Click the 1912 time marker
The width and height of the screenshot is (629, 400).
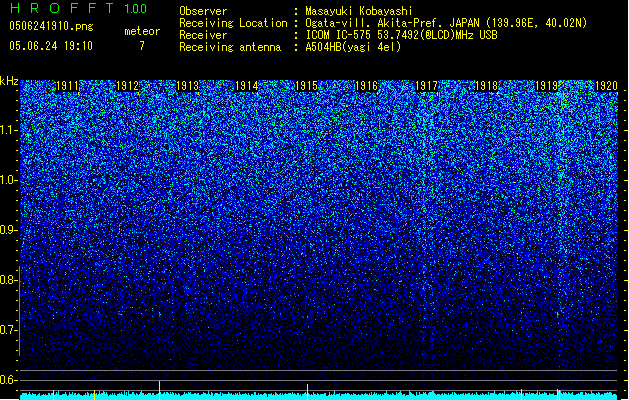tap(127, 86)
